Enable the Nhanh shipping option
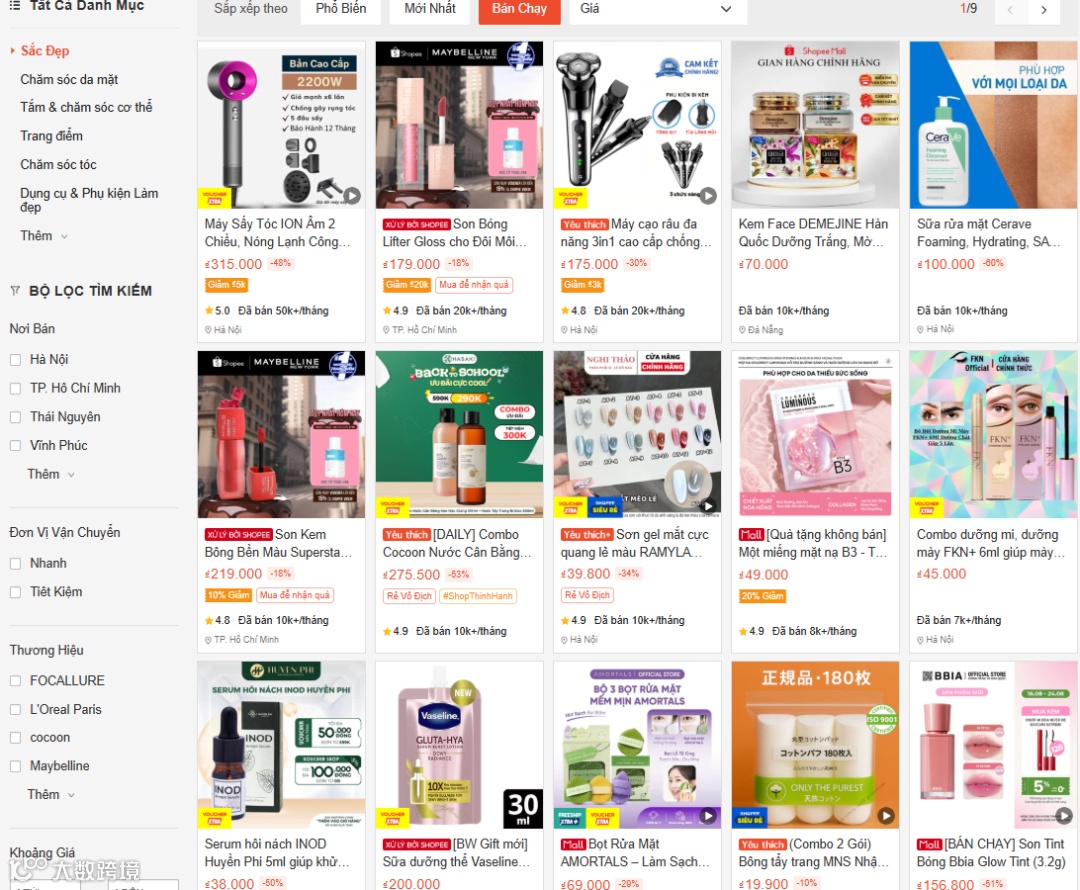 (x=15, y=563)
